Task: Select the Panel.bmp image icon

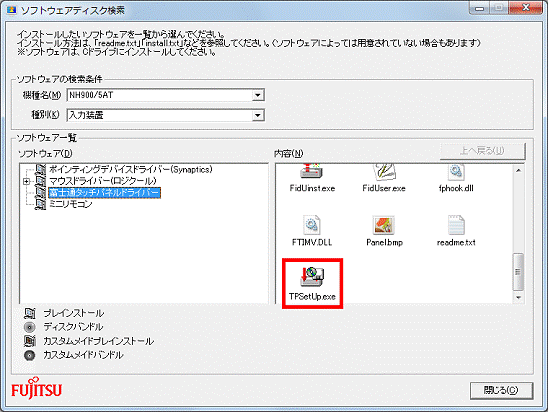Action: (x=384, y=225)
